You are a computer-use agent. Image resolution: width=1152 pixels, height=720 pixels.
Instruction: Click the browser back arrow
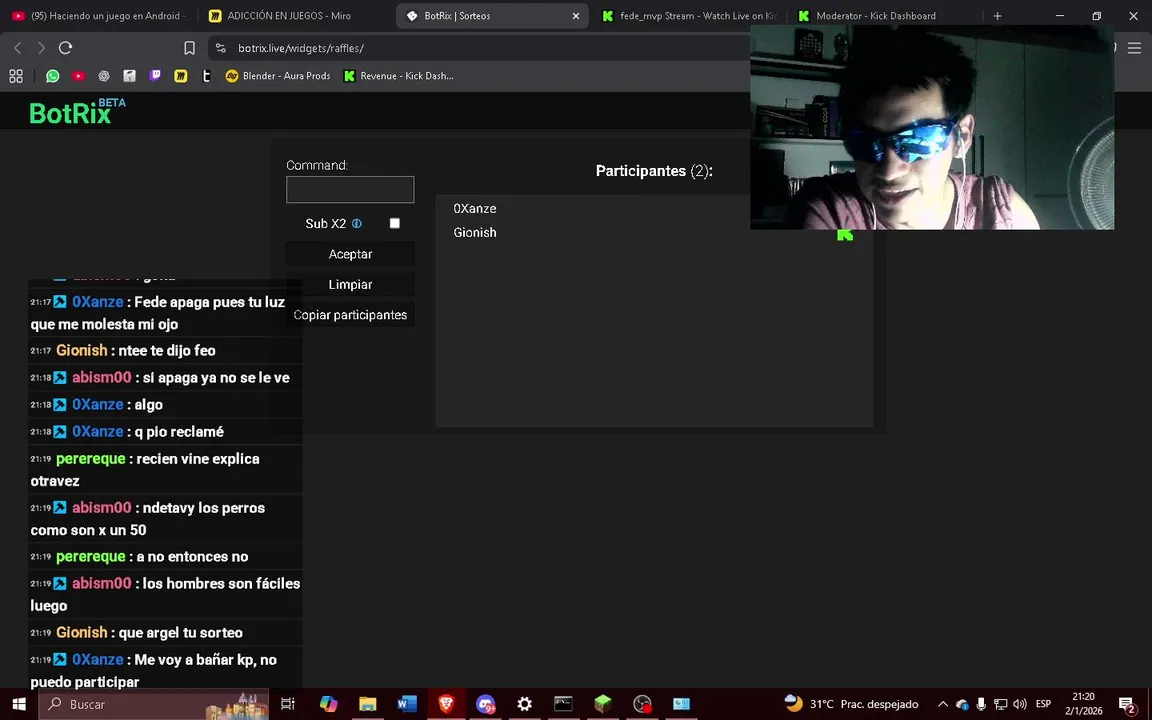click(18, 48)
